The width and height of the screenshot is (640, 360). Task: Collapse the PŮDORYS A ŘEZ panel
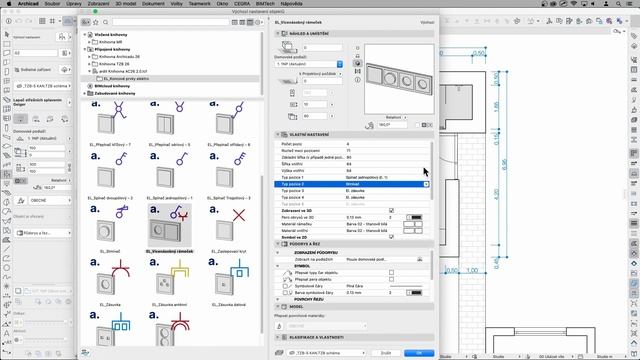[278, 244]
